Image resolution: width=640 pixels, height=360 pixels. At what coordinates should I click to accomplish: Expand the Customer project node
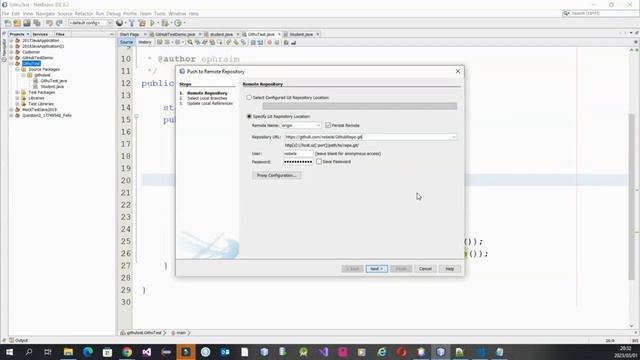pos(11,52)
